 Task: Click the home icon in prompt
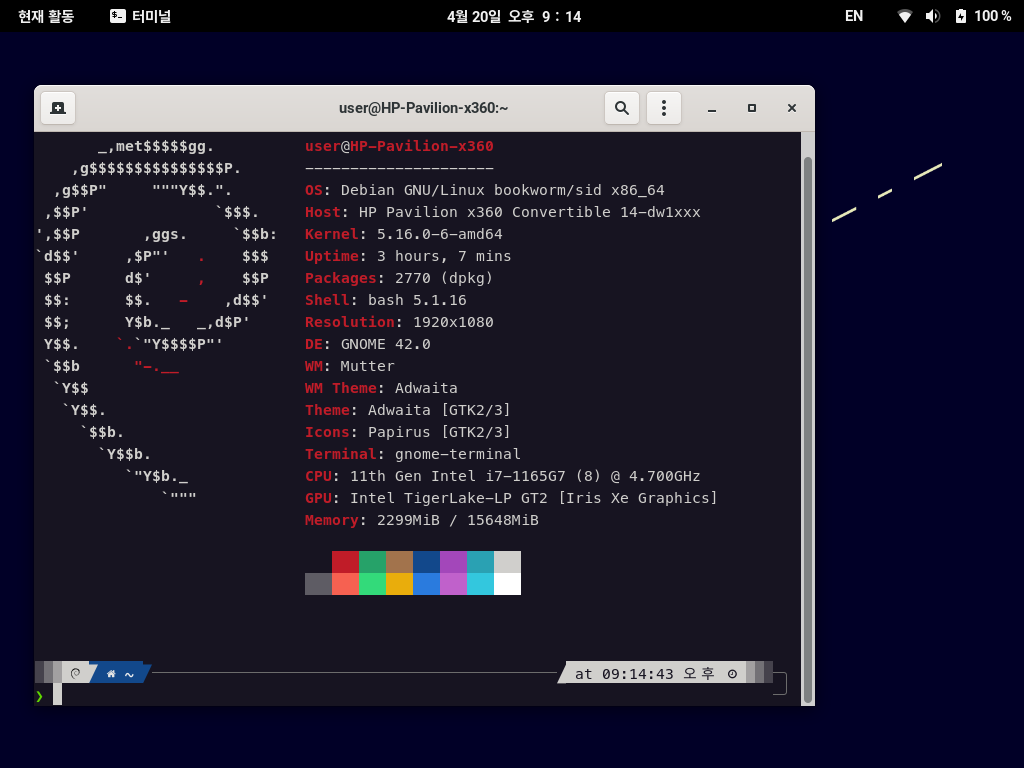(111, 674)
